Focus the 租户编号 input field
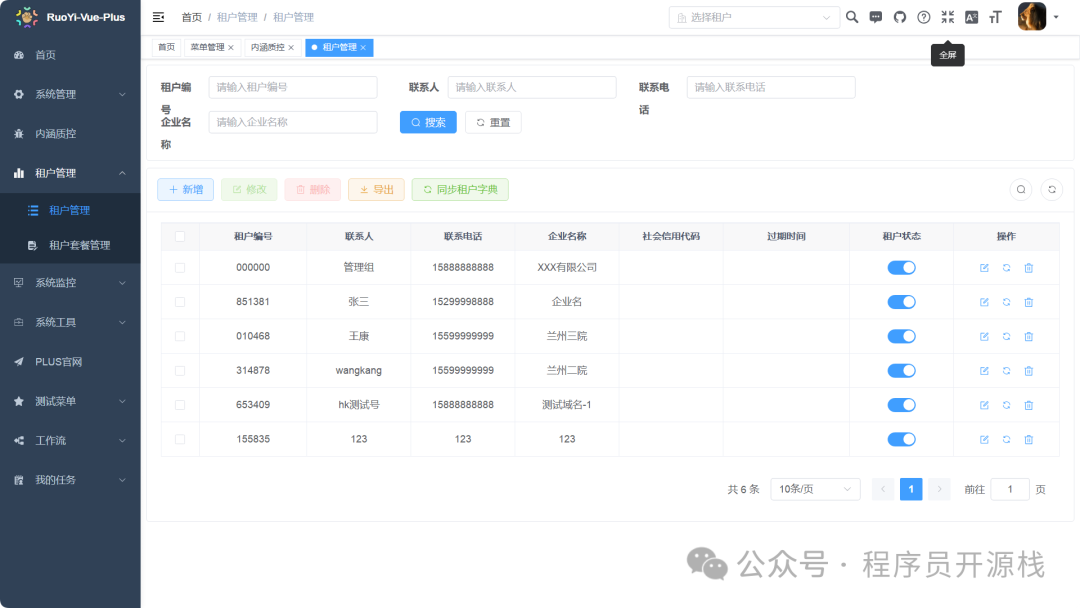The height and width of the screenshot is (608, 1080). coord(293,87)
